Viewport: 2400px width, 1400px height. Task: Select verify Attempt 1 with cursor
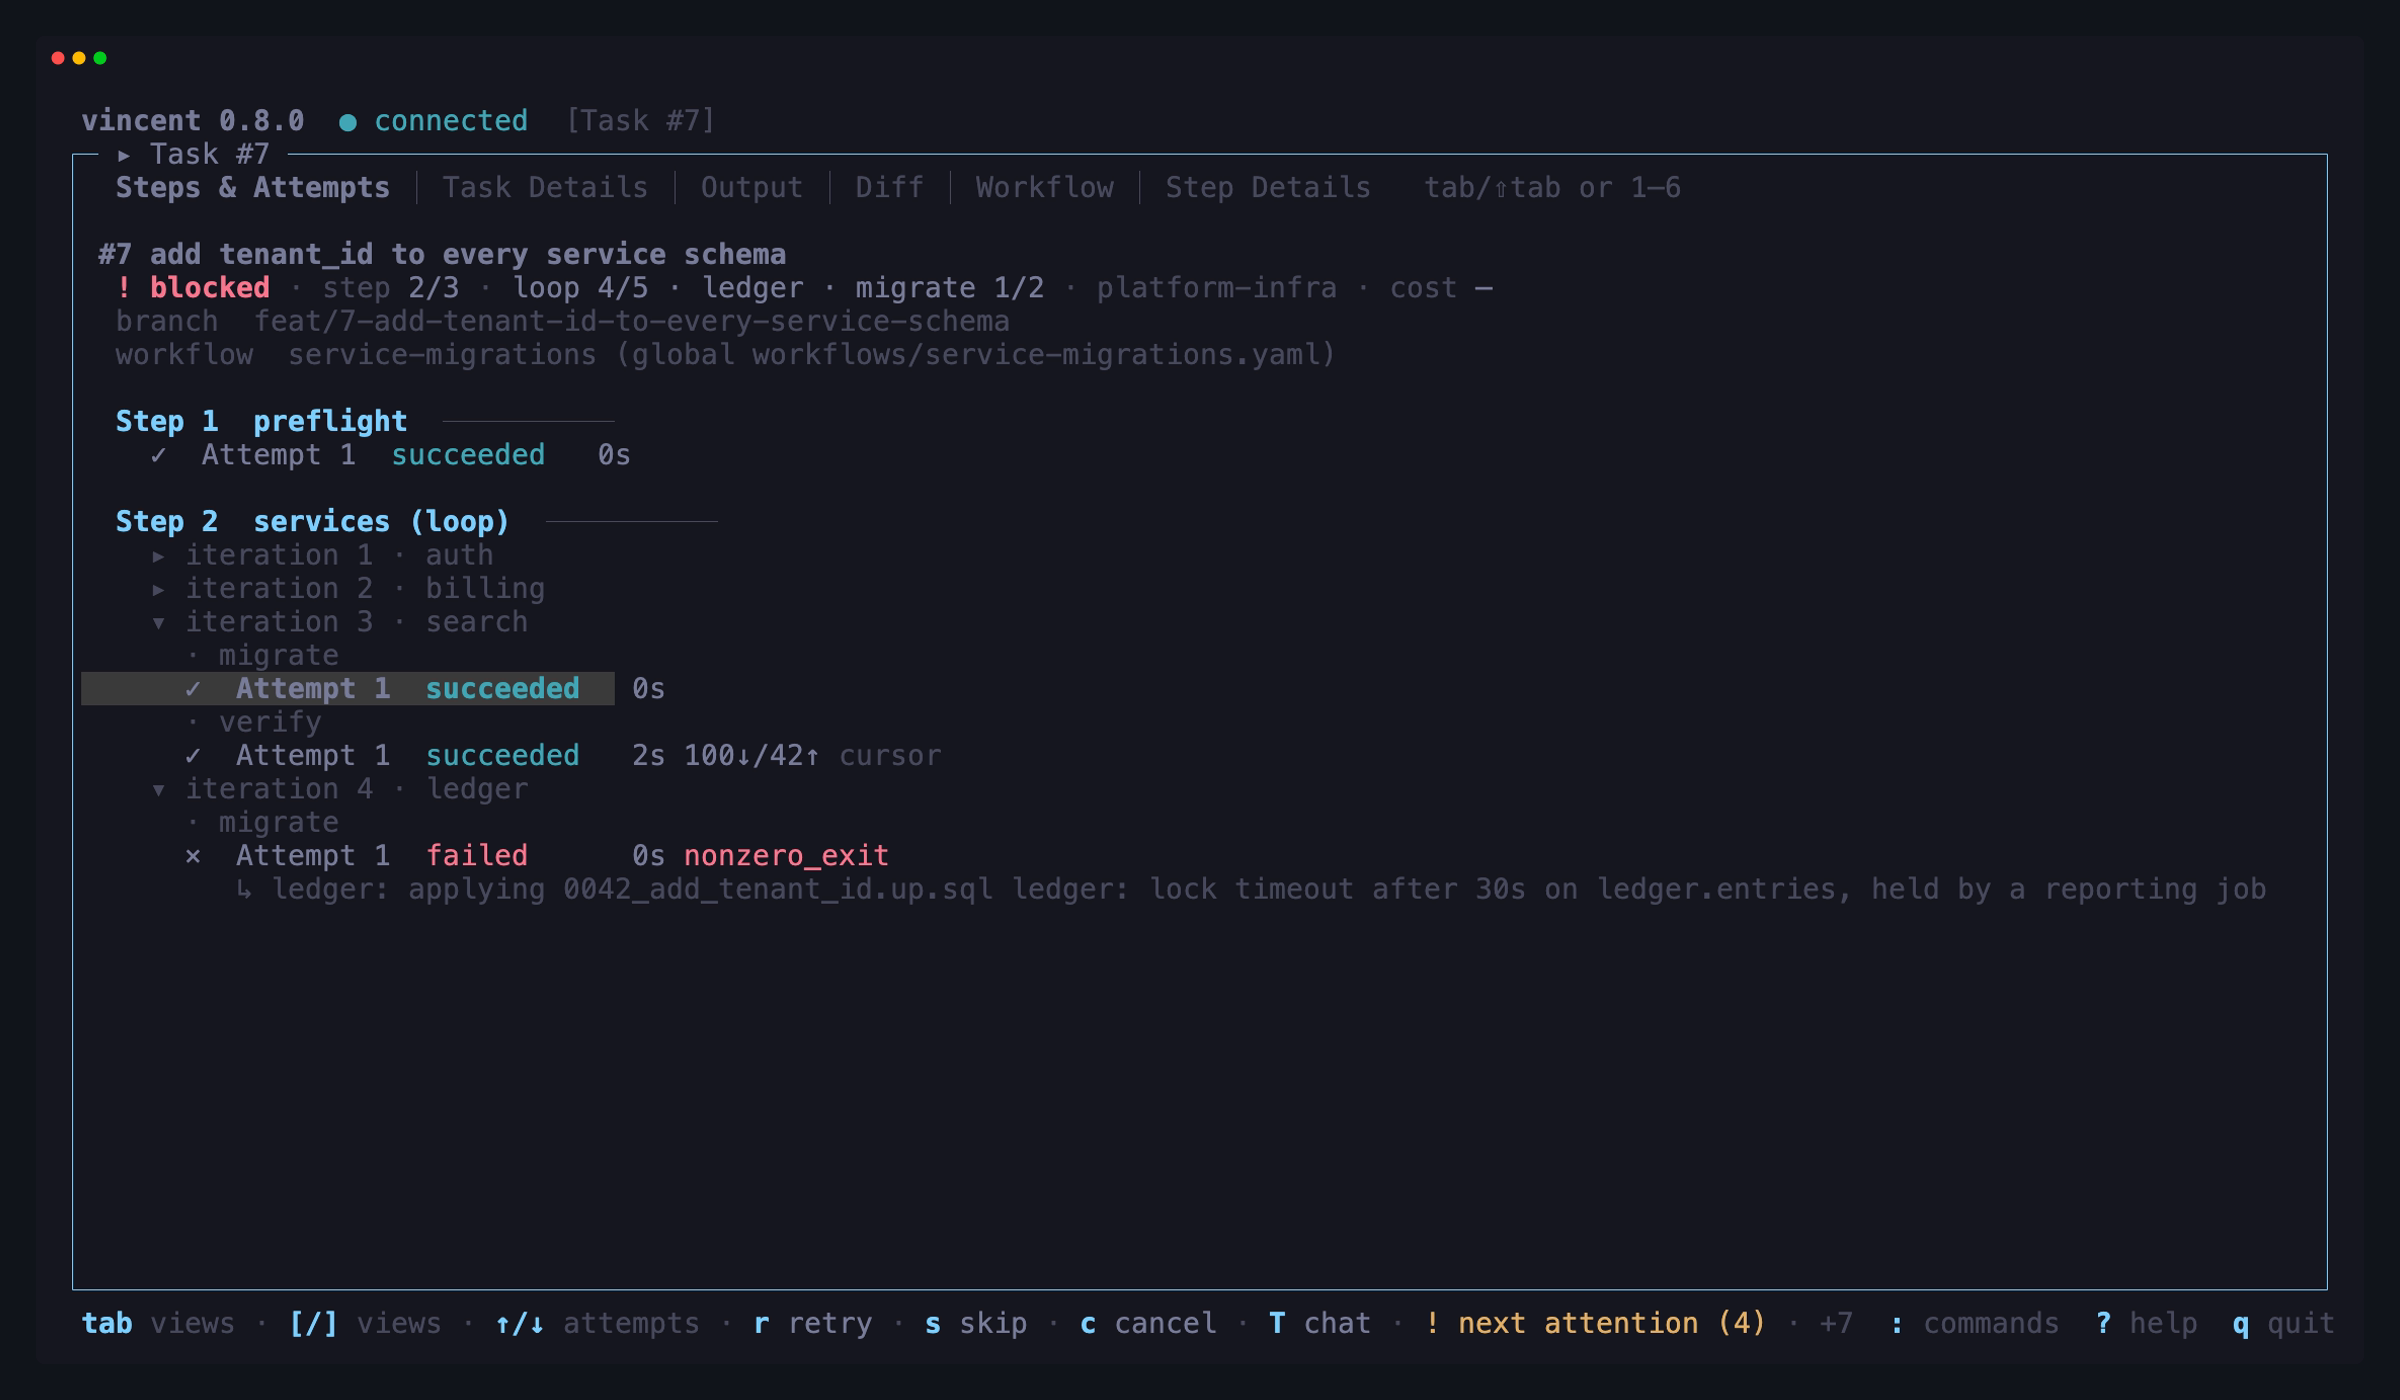pyautogui.click(x=562, y=756)
